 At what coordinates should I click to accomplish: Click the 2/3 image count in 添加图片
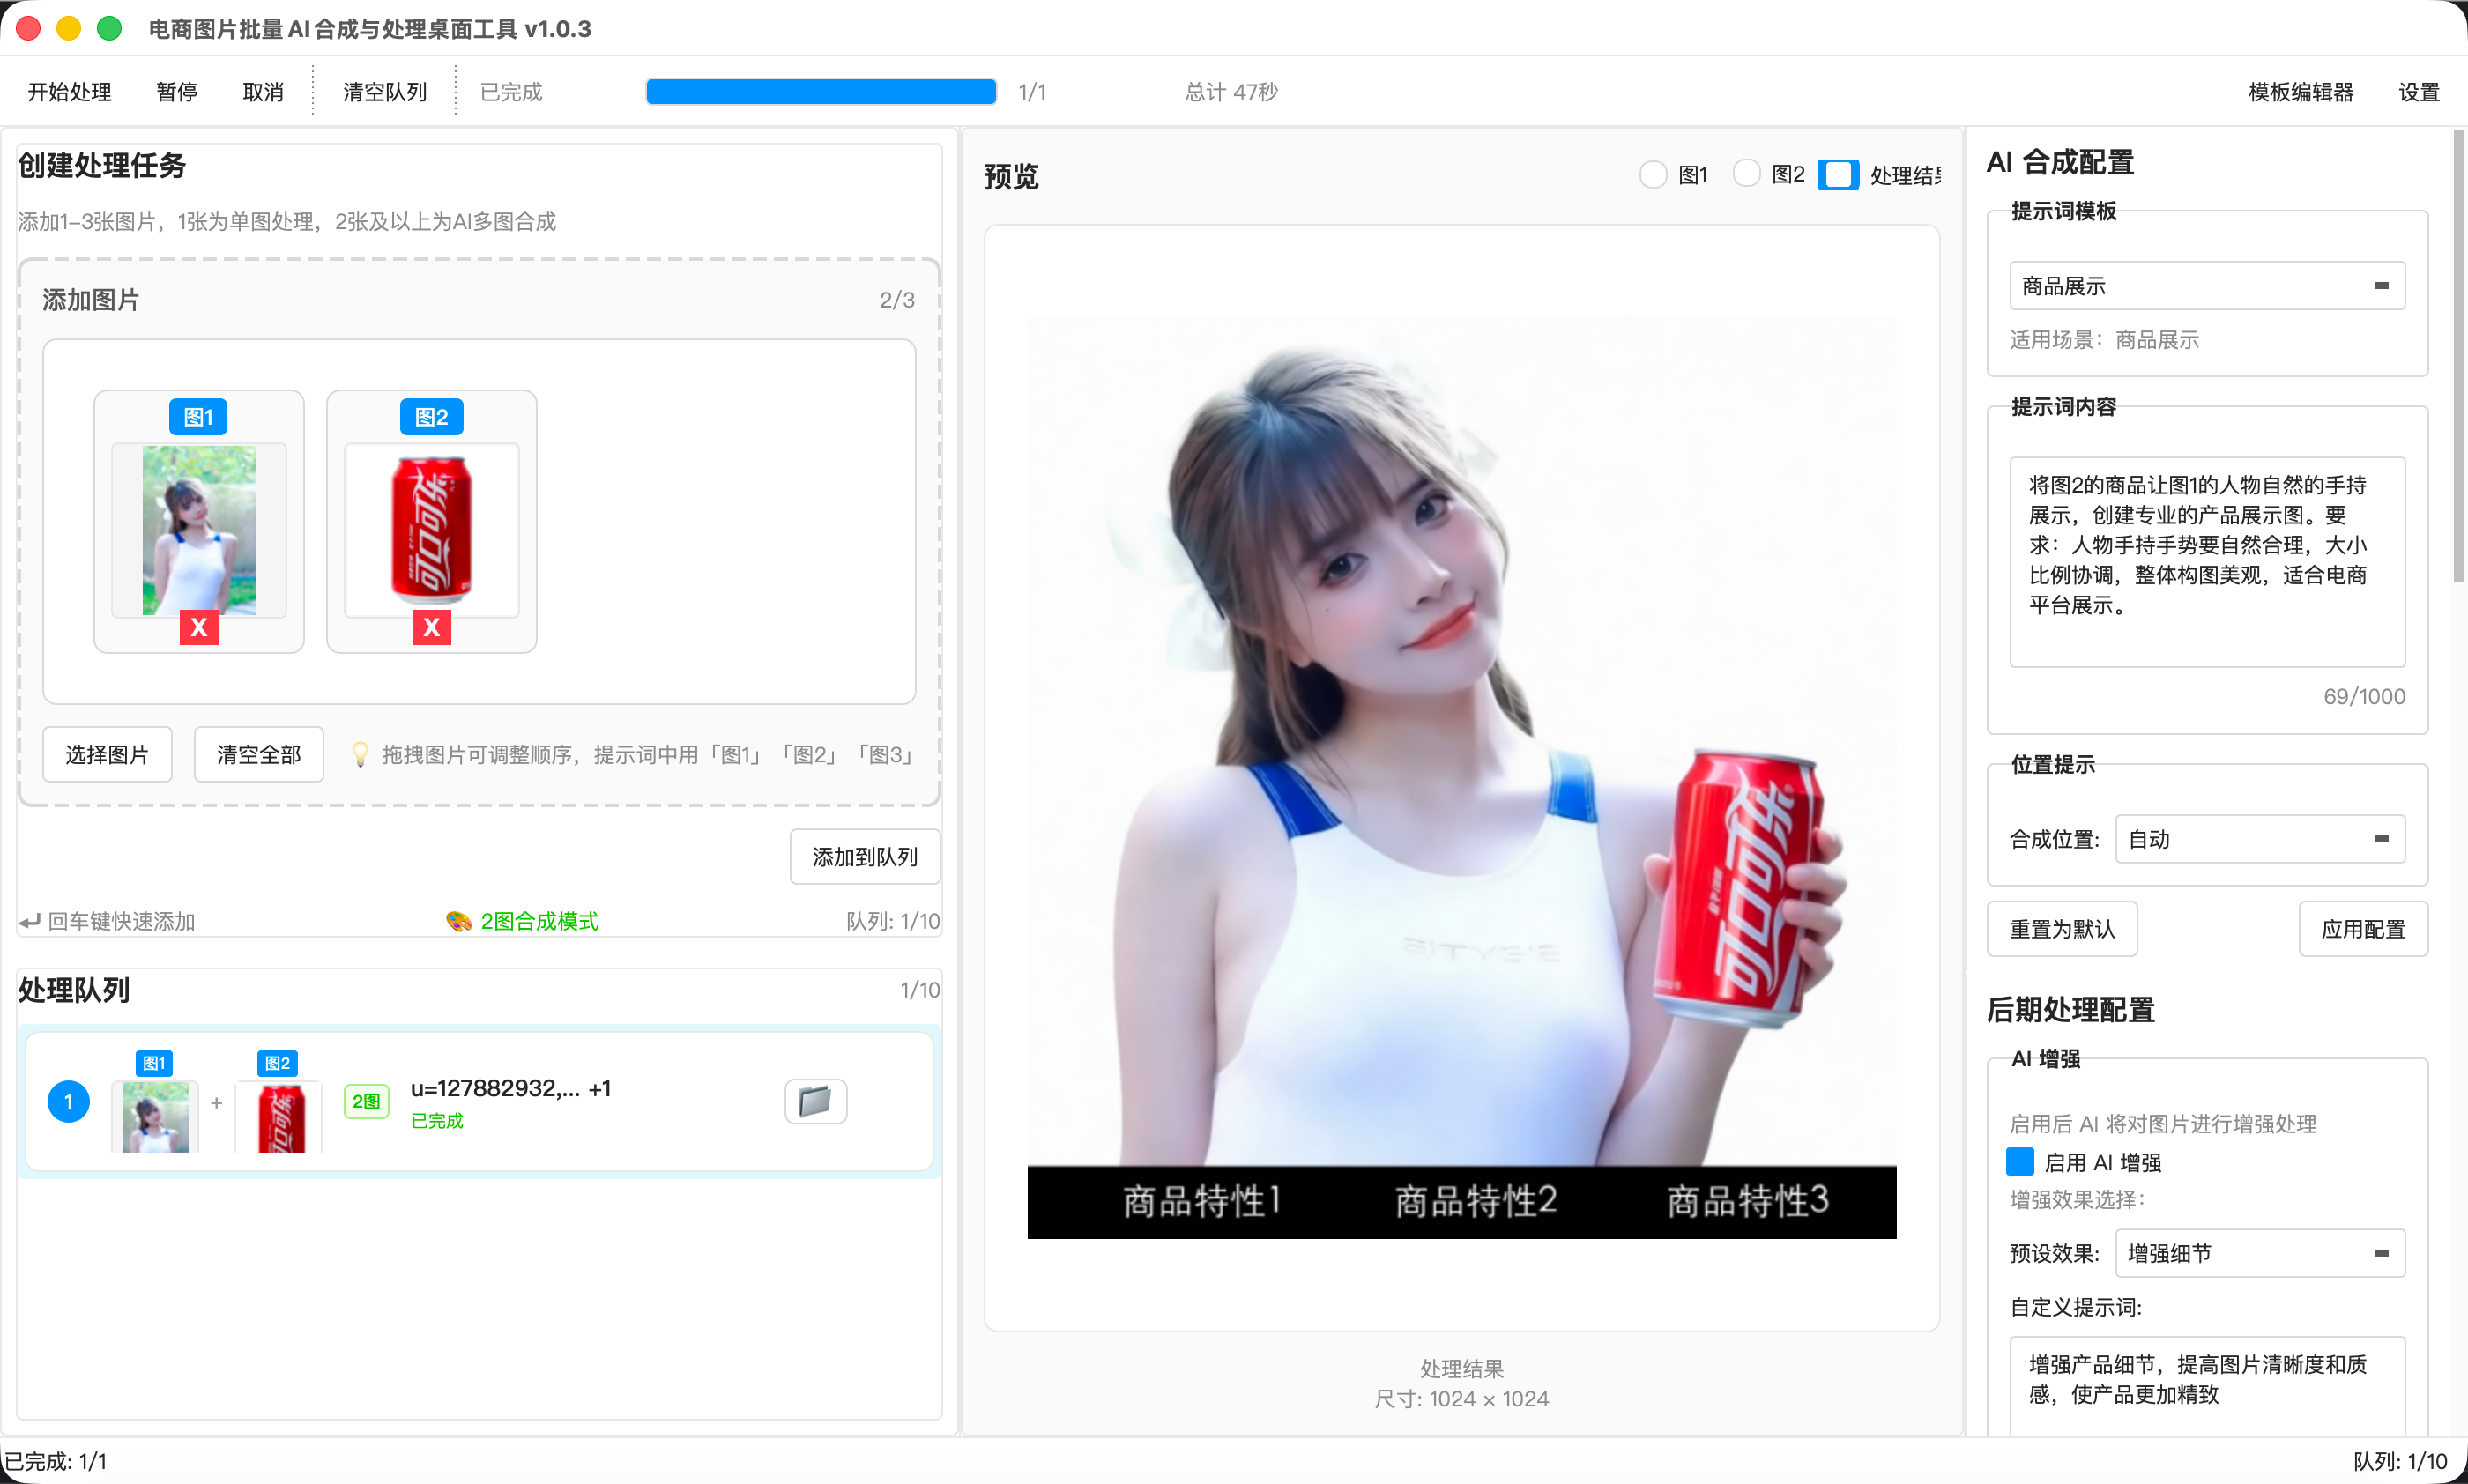[x=897, y=300]
